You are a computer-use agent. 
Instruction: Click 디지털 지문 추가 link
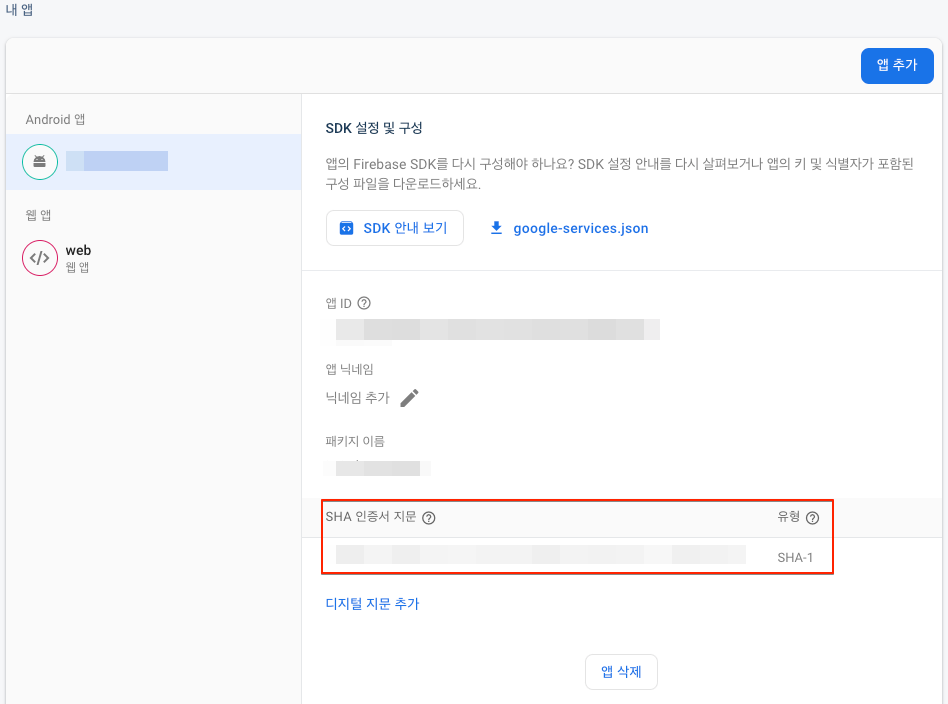(x=372, y=604)
